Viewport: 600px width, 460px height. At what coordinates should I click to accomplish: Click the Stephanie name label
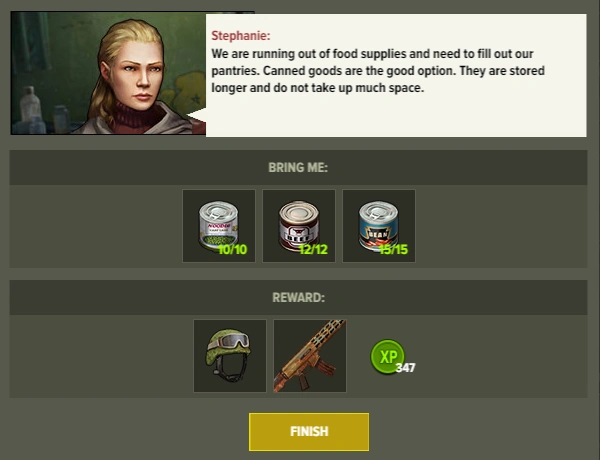[x=241, y=36]
